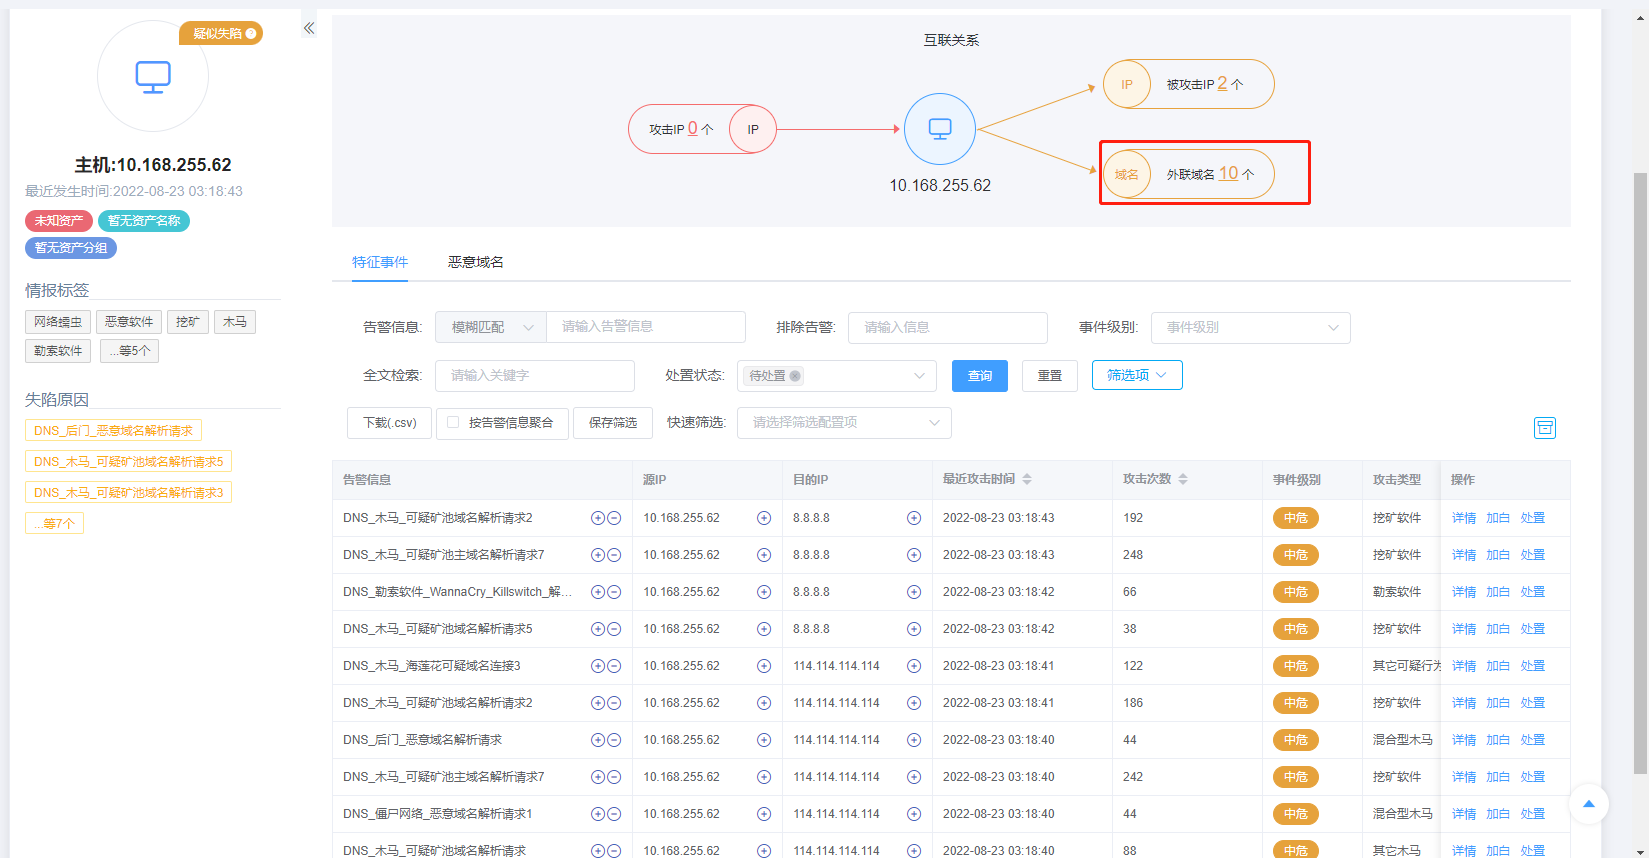The image size is (1649, 858).
Task: Remove the 待处置 status tag
Action: (x=795, y=376)
